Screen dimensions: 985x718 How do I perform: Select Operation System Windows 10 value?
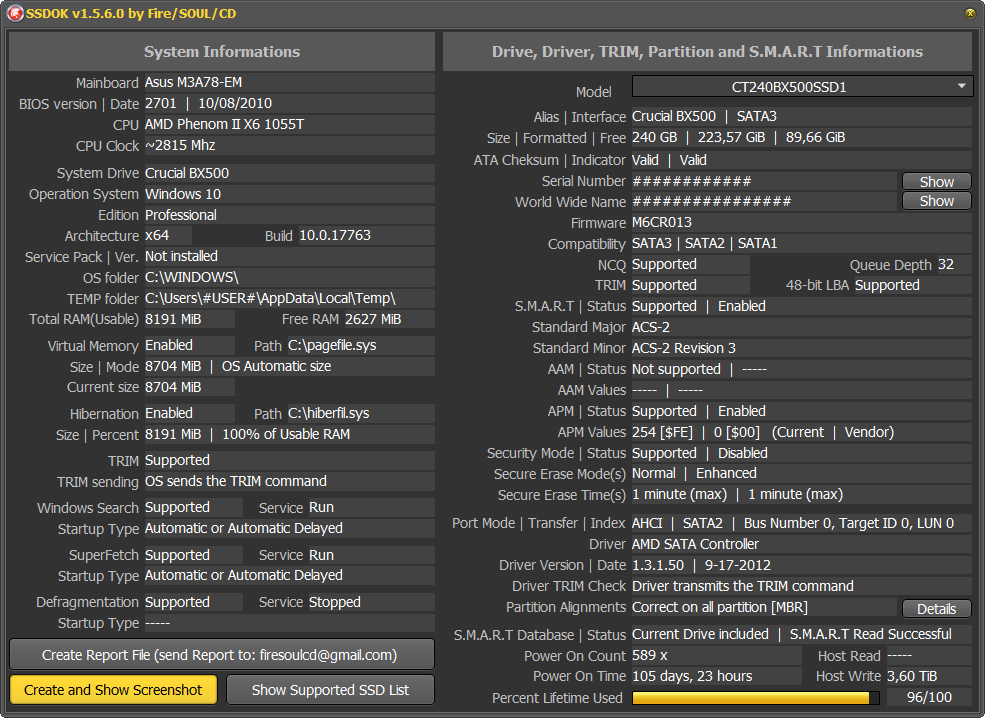pyautogui.click(x=290, y=194)
